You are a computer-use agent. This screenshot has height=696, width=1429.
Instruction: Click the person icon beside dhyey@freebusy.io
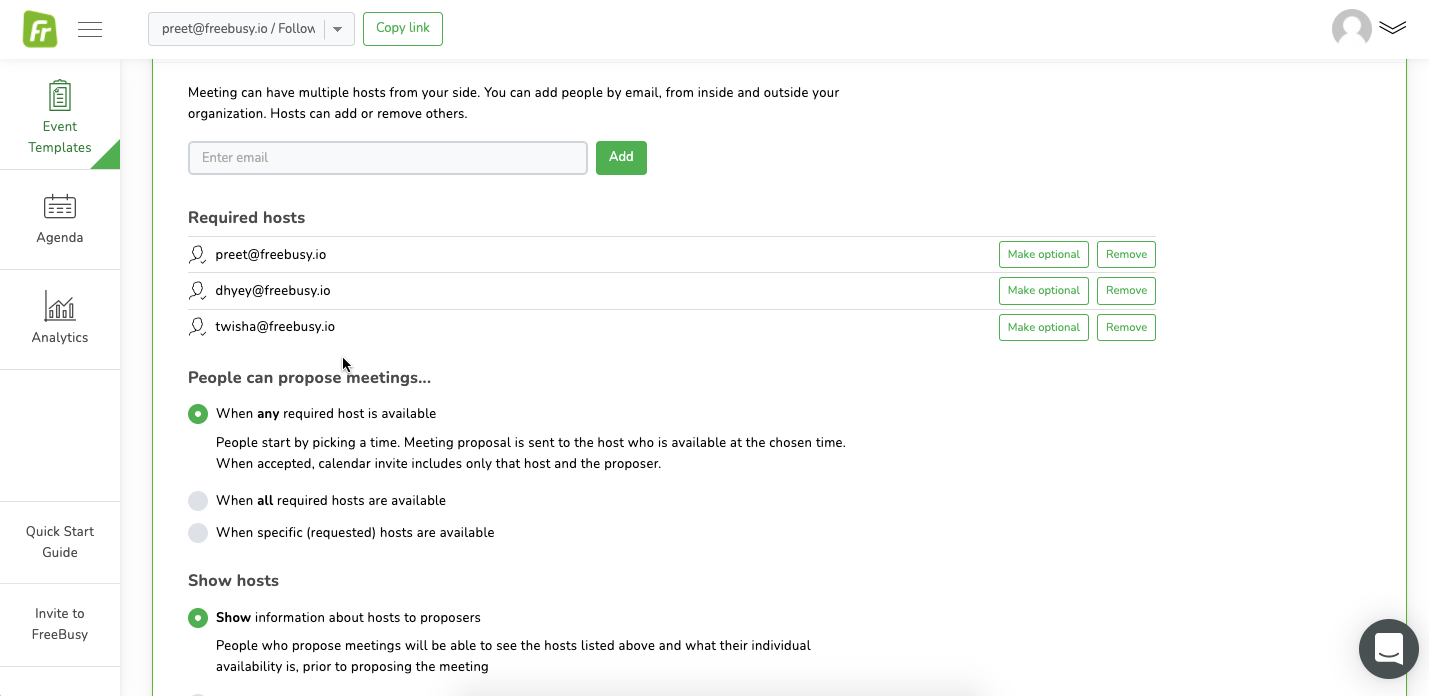click(x=198, y=291)
